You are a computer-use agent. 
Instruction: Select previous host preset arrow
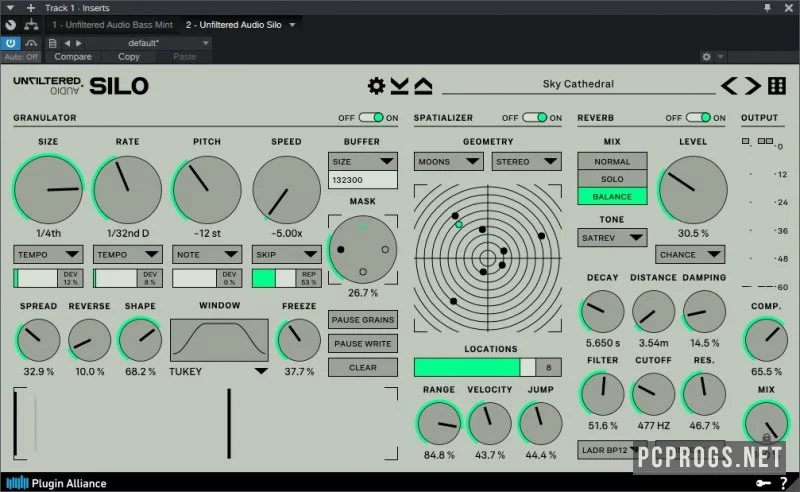point(67,43)
